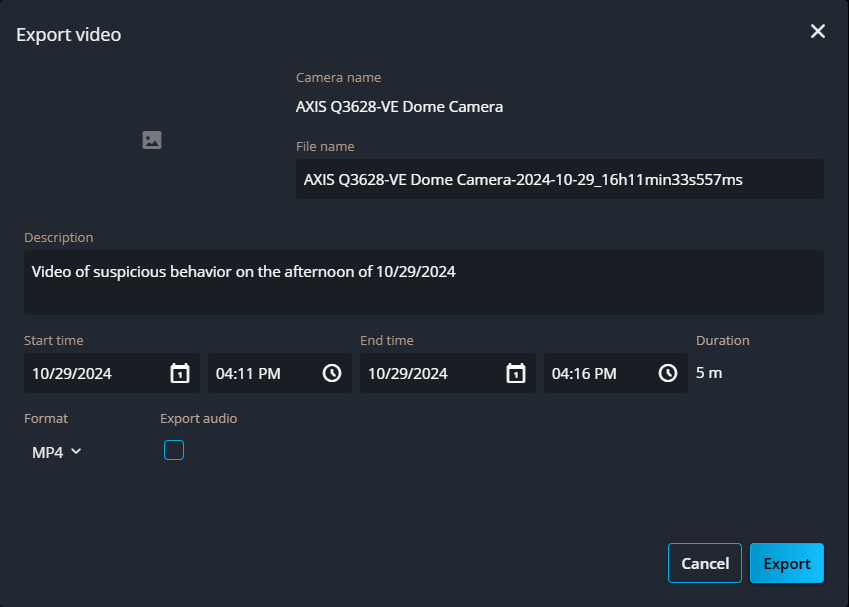The height and width of the screenshot is (607, 849).
Task: Click the File name input field
Action: [x=558, y=180]
